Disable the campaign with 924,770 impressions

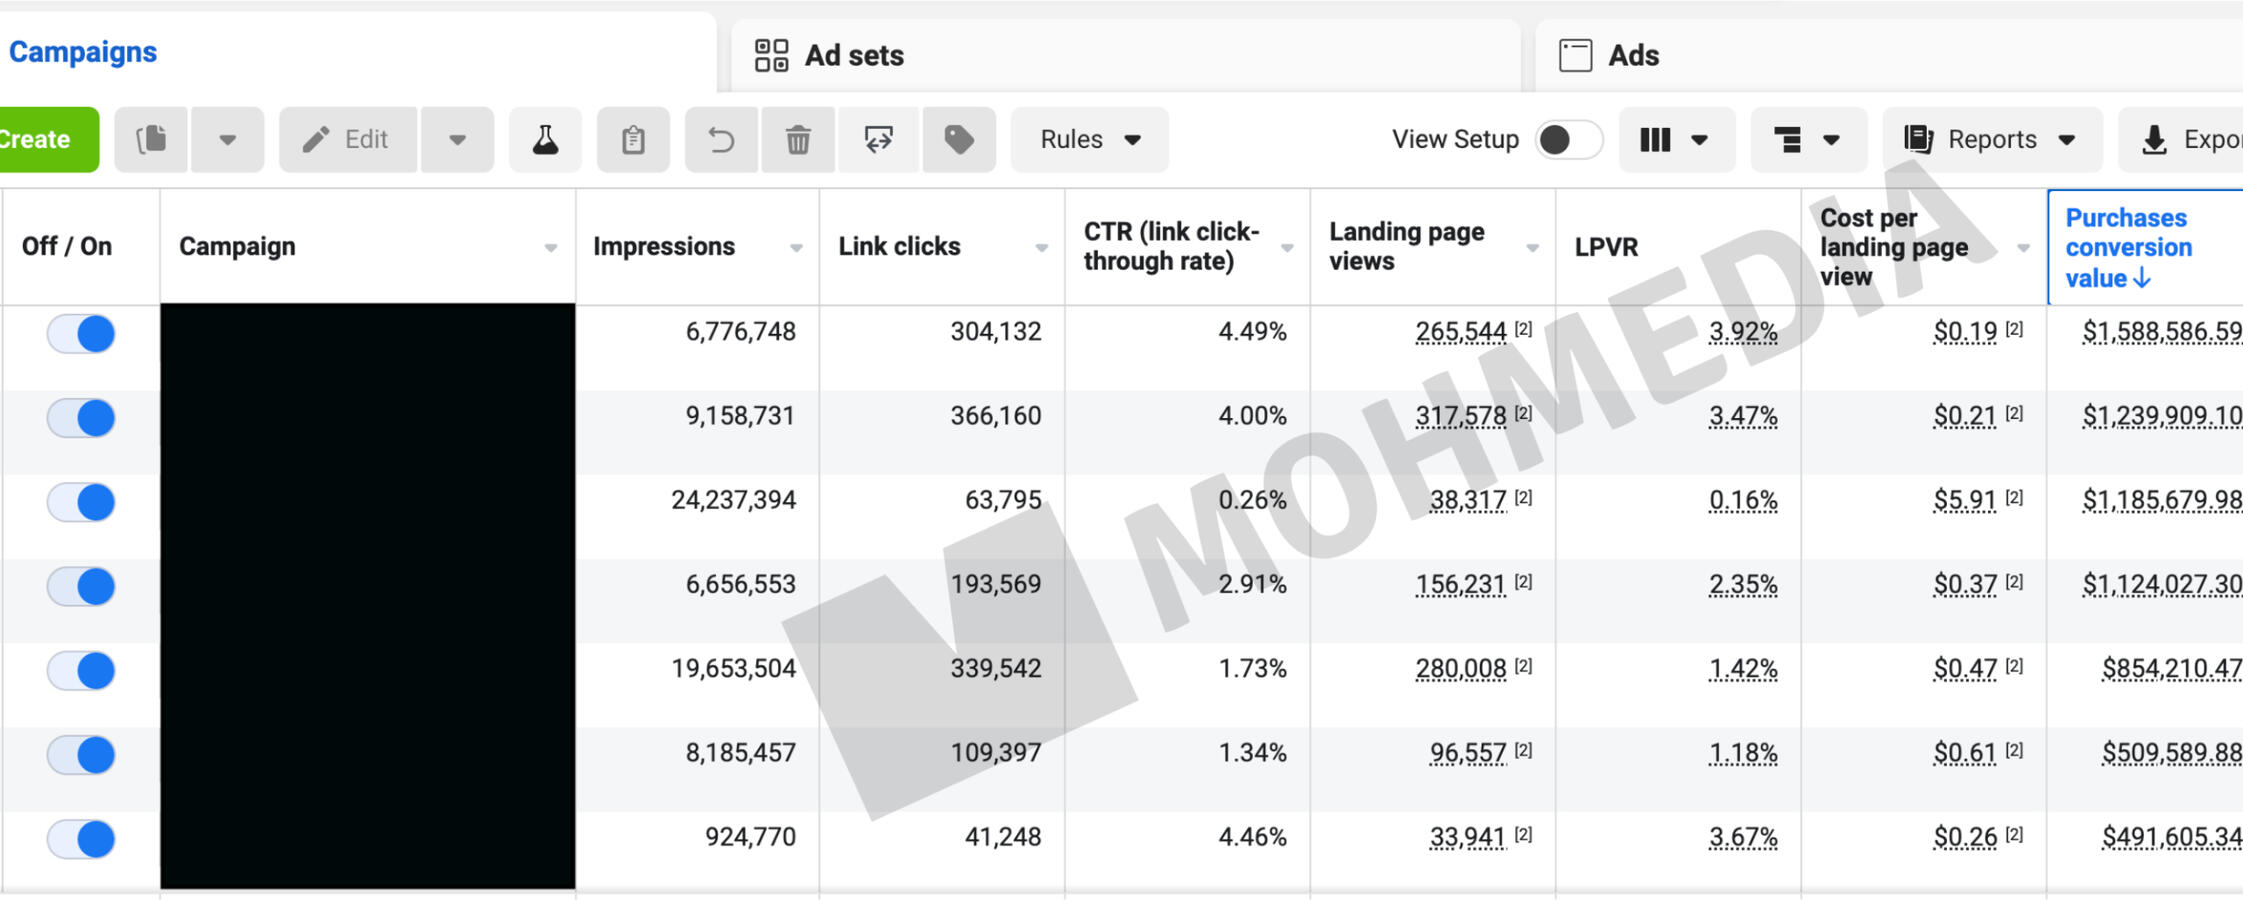(x=81, y=838)
